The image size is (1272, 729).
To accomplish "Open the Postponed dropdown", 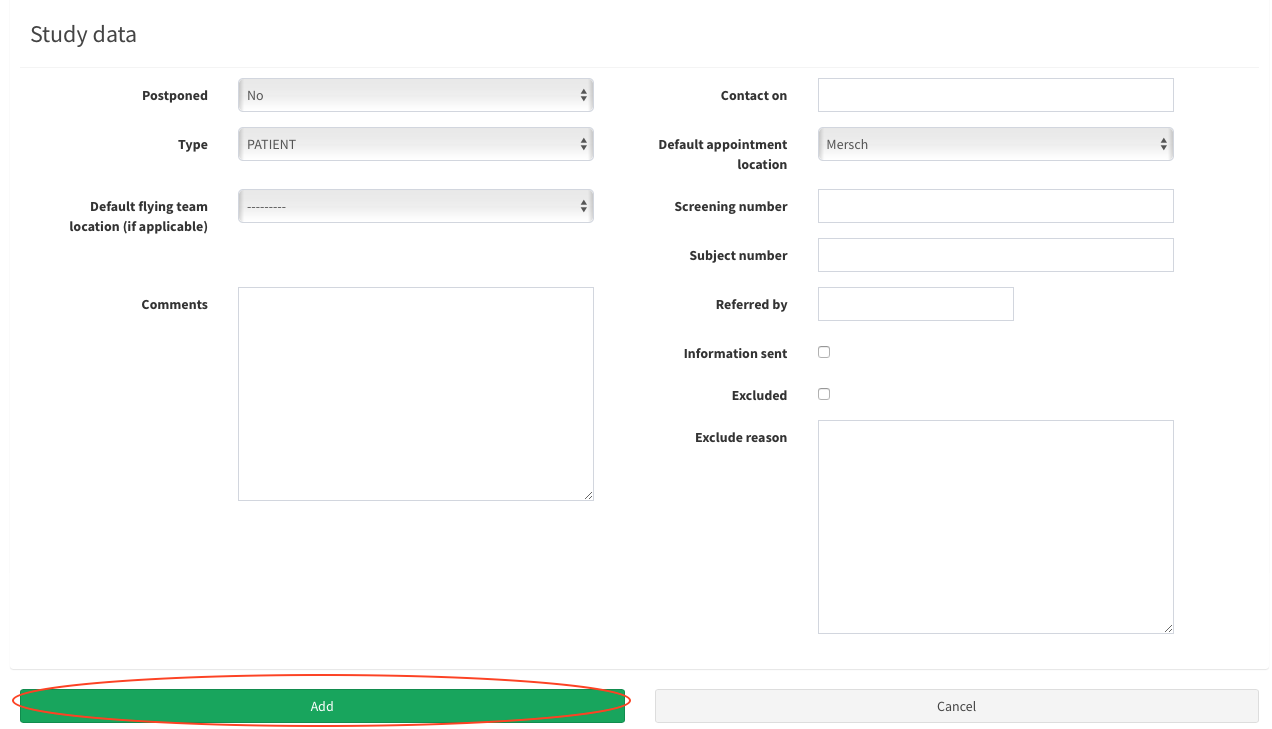I will click(415, 95).
